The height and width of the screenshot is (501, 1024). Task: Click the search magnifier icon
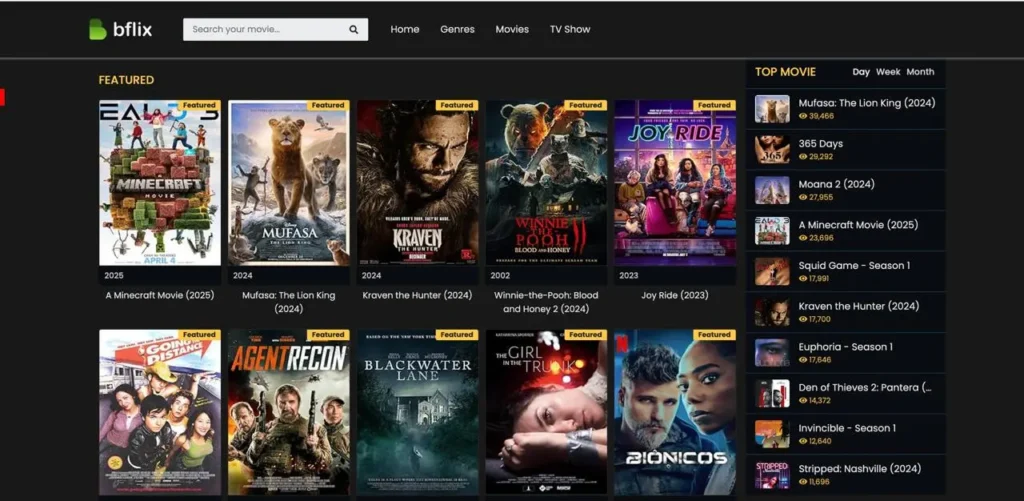point(353,29)
